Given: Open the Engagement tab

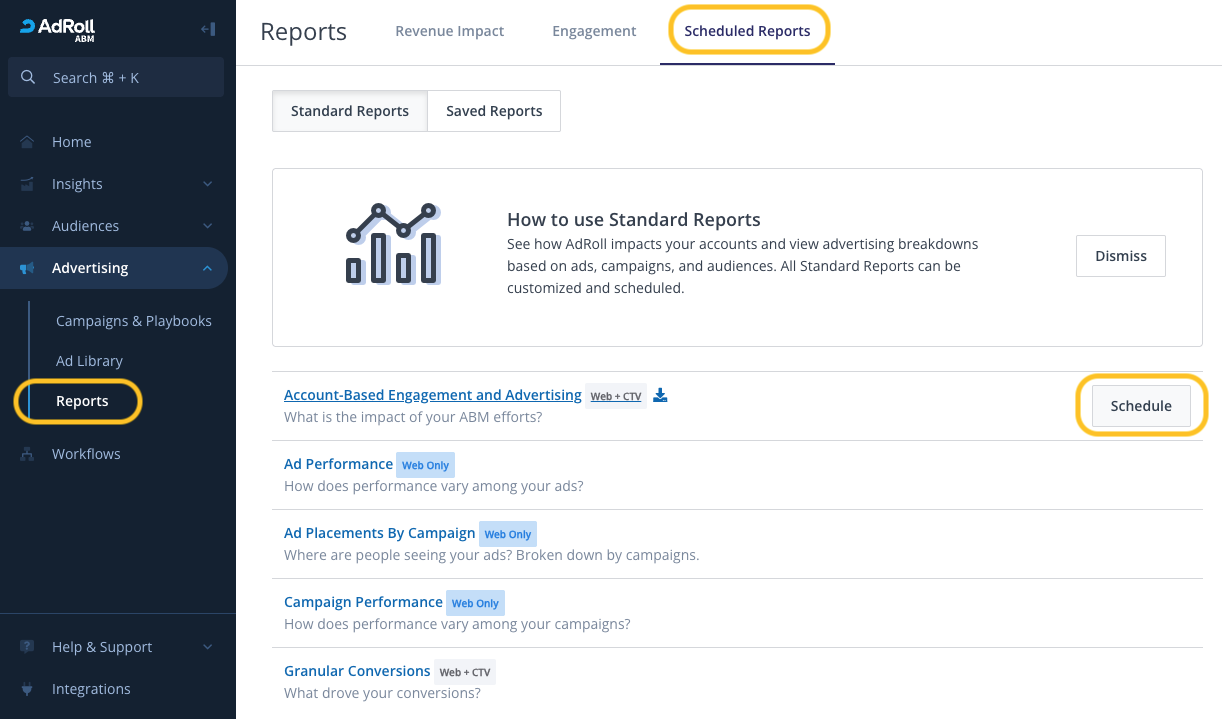Looking at the screenshot, I should click(594, 31).
